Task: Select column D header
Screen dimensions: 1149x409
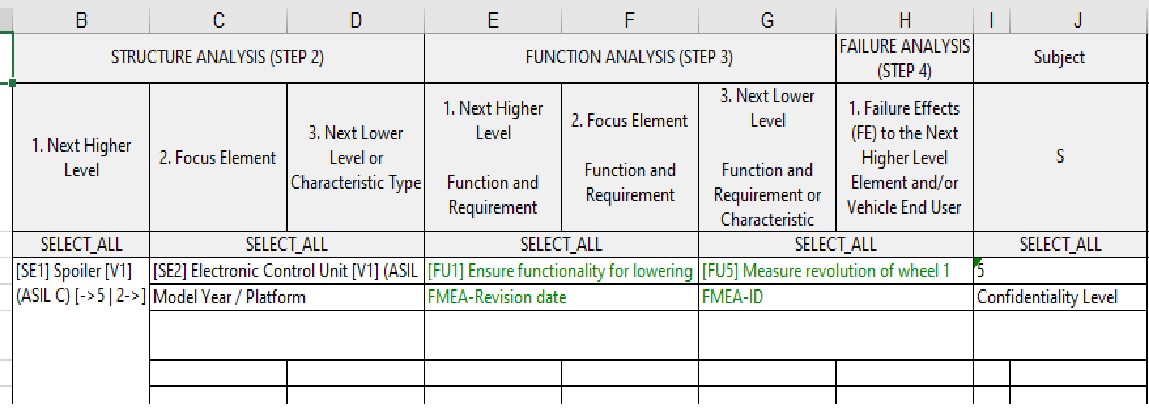Action: tap(355, 21)
